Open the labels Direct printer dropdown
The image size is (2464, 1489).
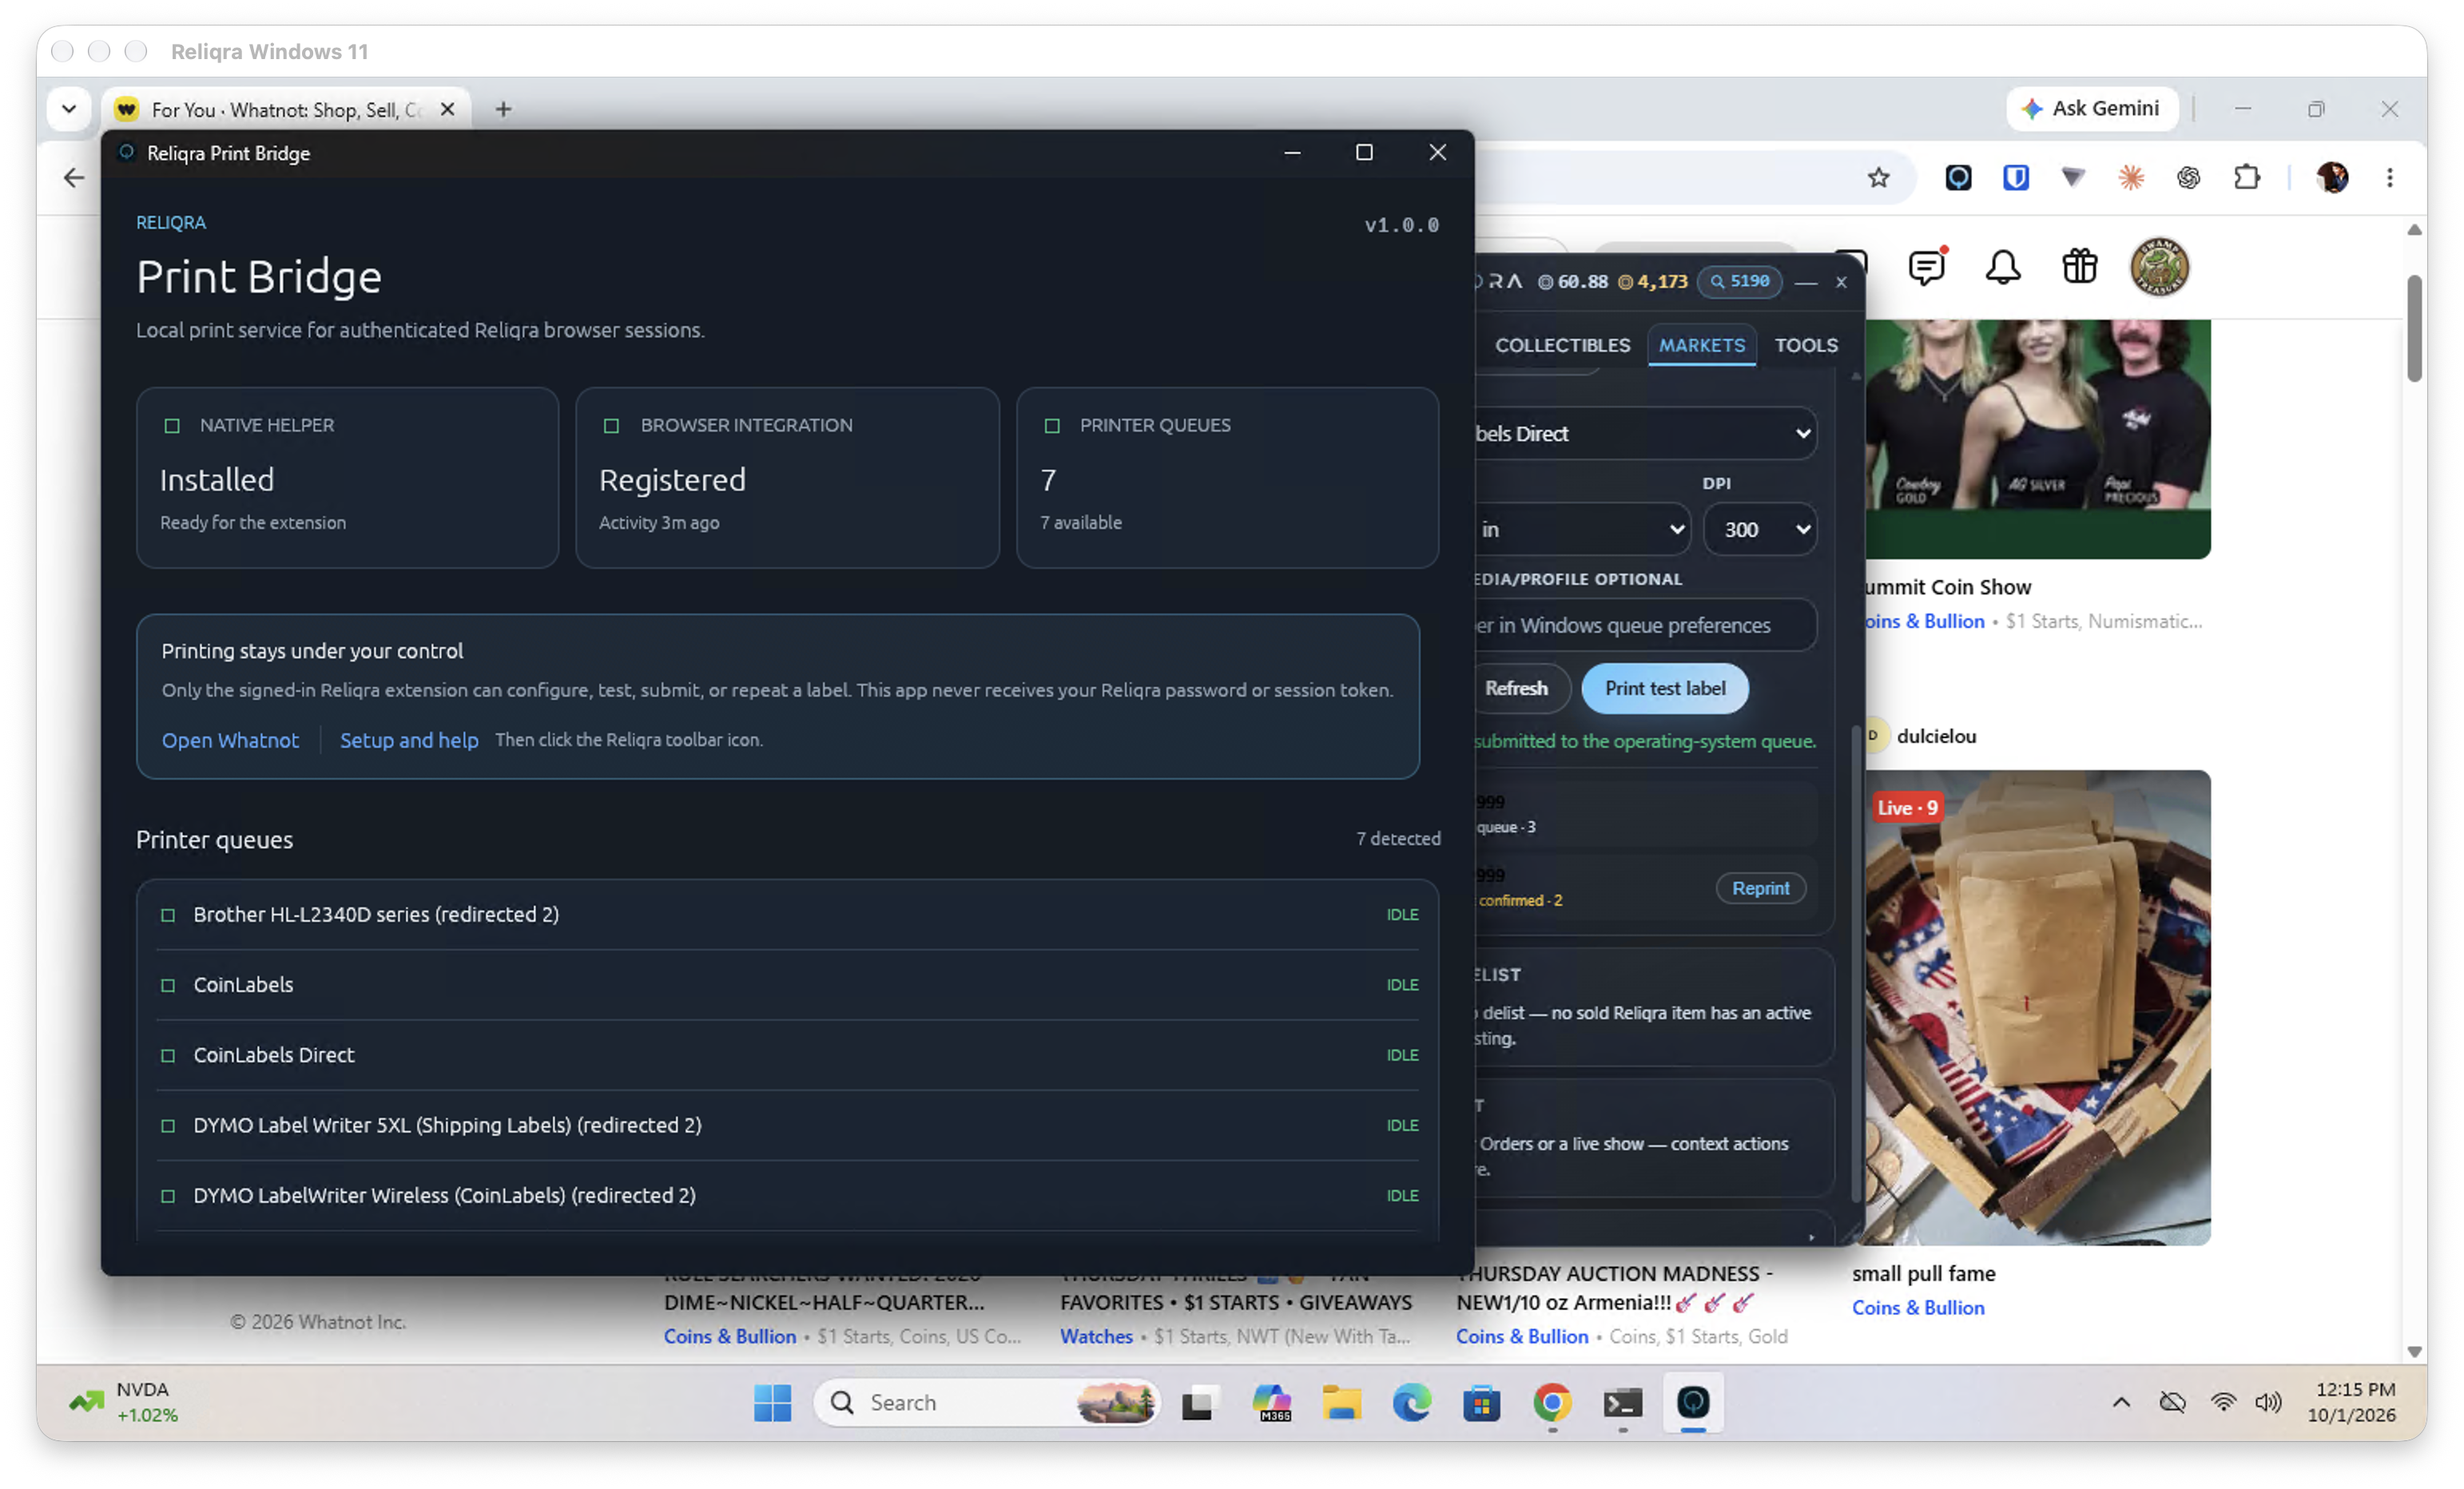(1645, 433)
